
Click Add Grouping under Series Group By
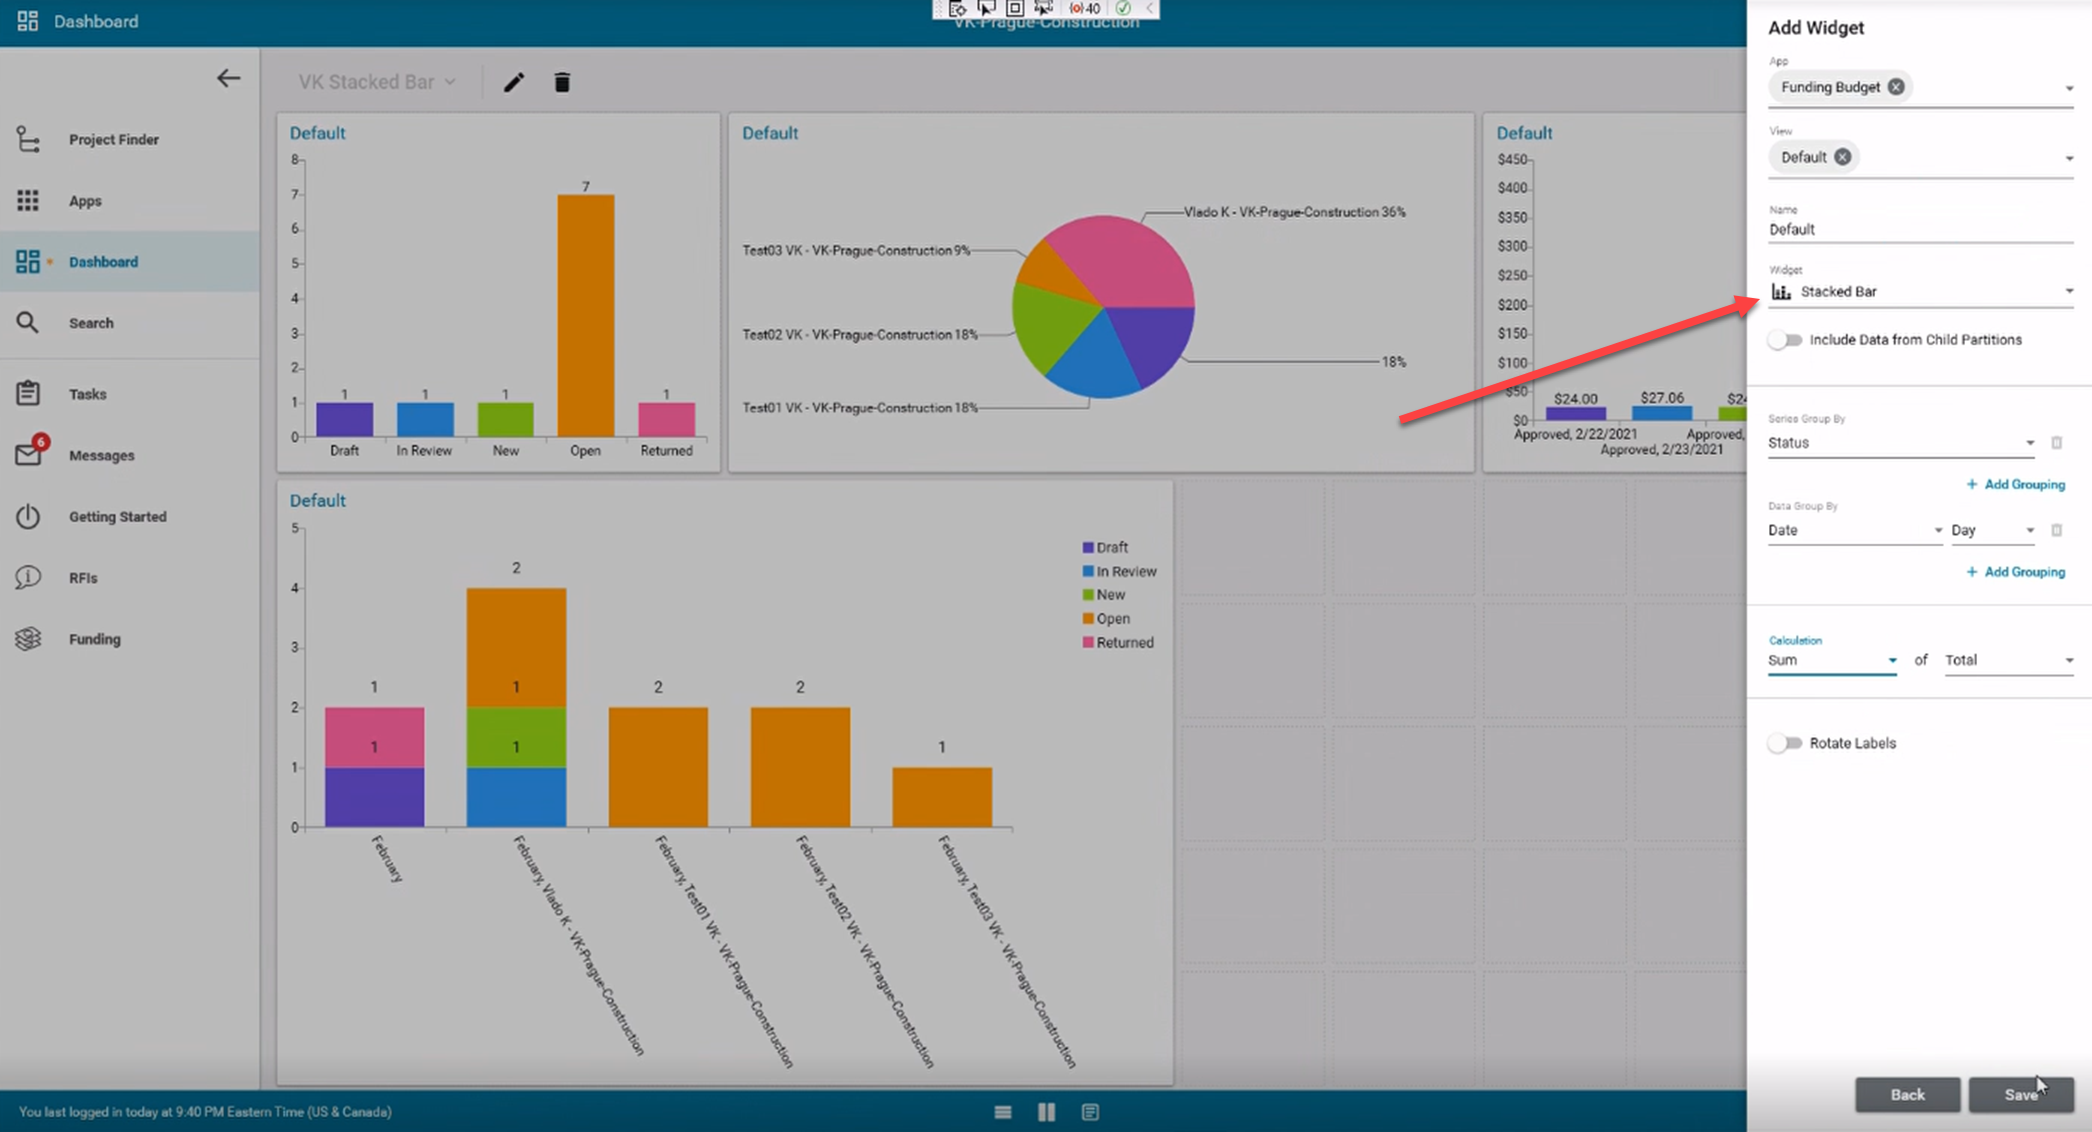coord(2015,484)
